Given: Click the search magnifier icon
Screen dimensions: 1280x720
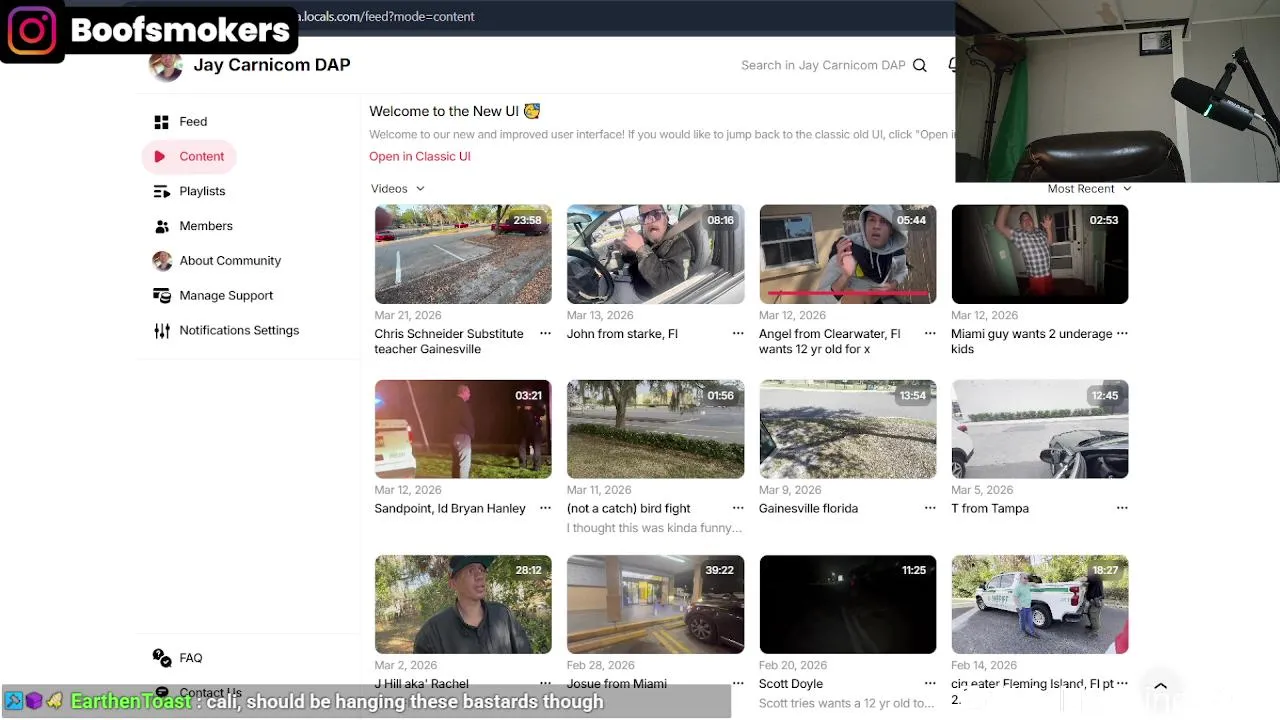Looking at the screenshot, I should tap(920, 65).
